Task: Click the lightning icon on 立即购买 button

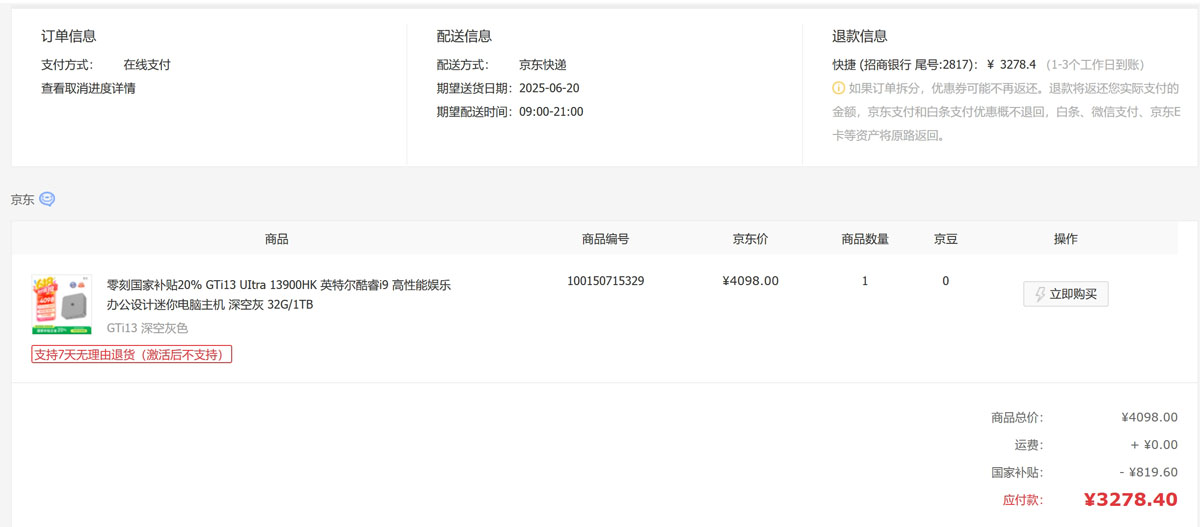Action: [x=1040, y=294]
